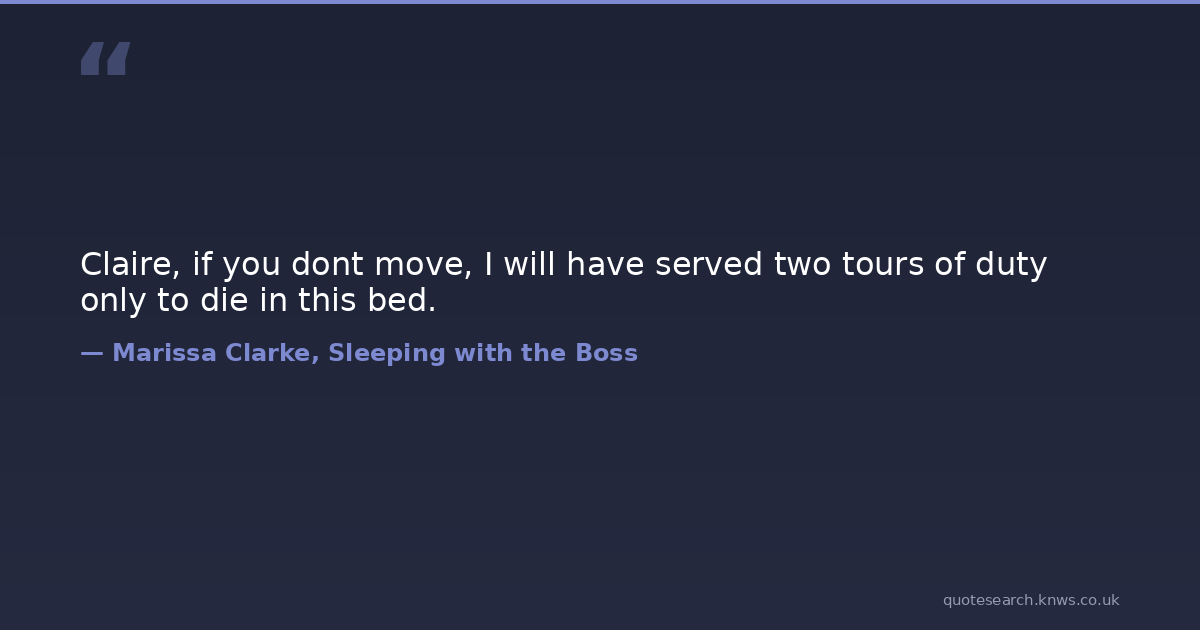Click the em dash before the author name
1200x630 pixels.
(x=91, y=353)
